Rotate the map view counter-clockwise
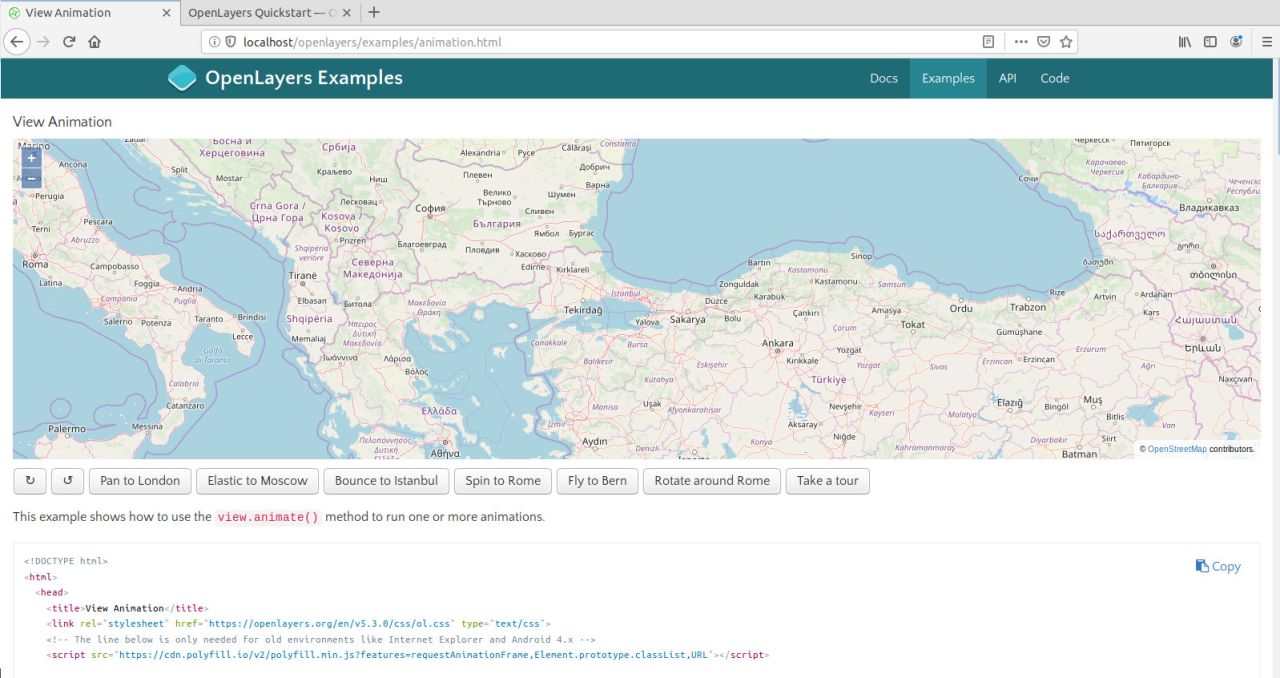 click(x=67, y=481)
